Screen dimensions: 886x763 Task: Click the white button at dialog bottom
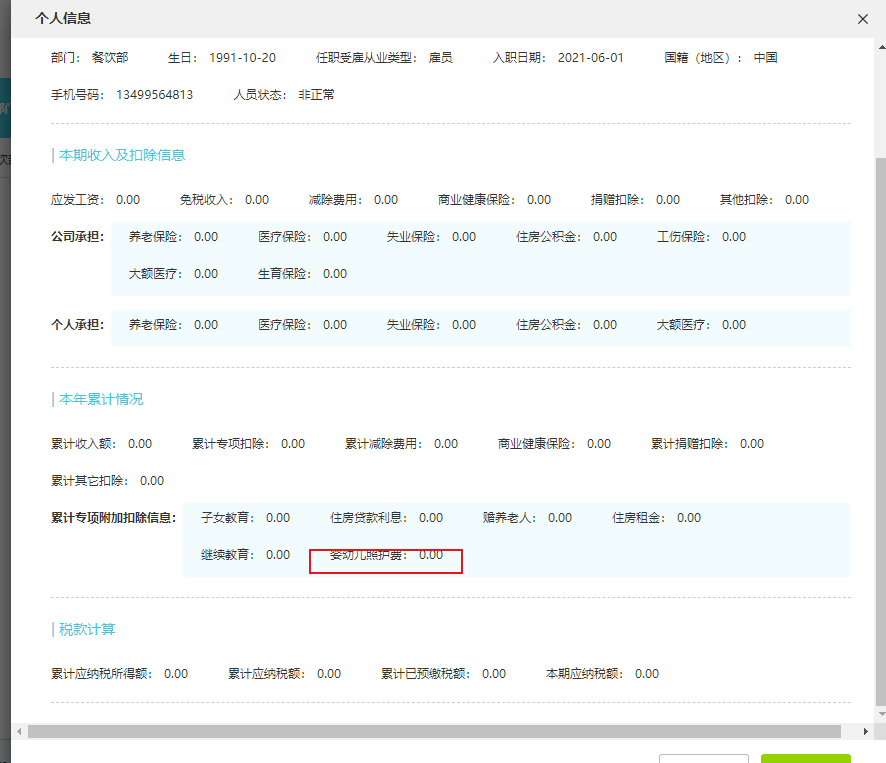[703, 758]
